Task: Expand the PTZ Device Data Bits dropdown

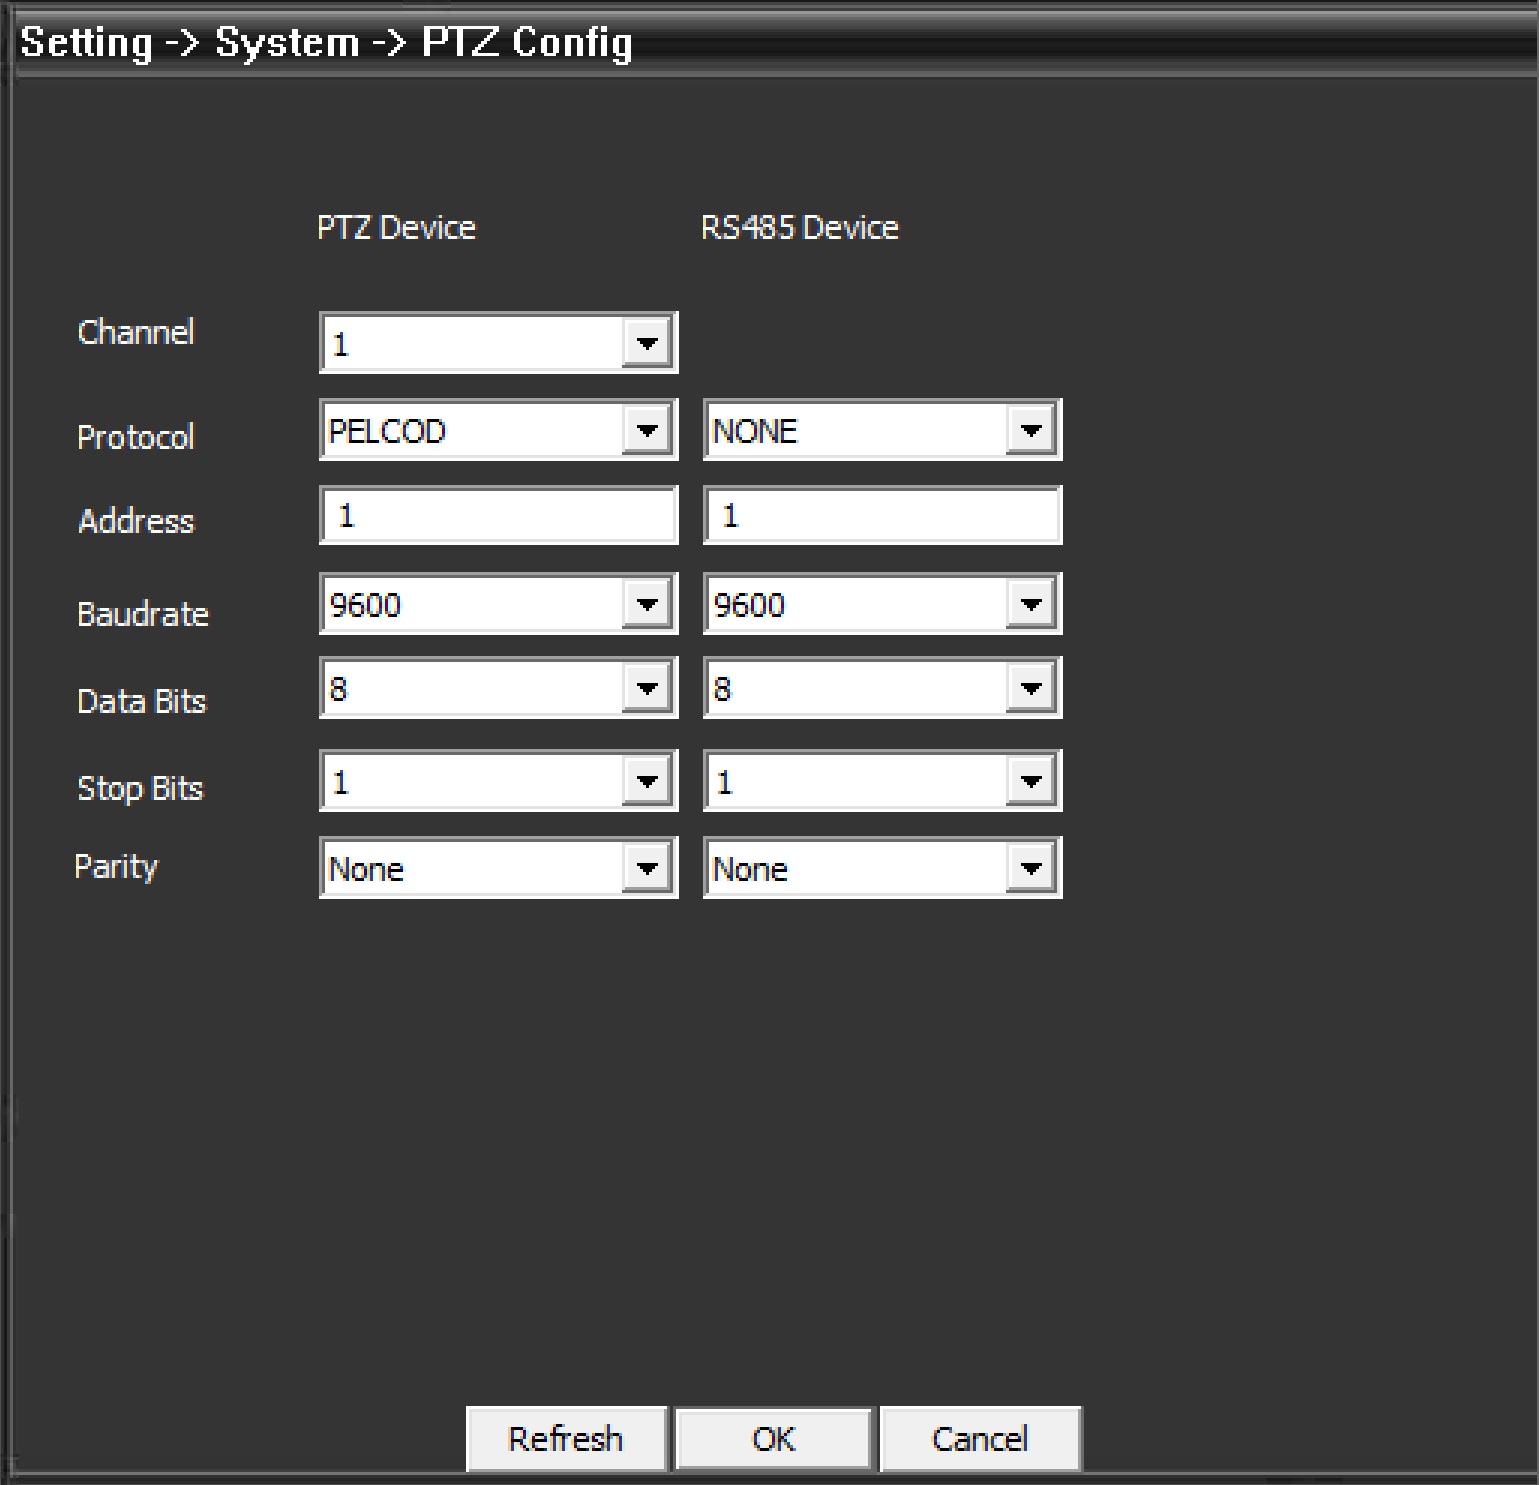Action: pos(646,688)
